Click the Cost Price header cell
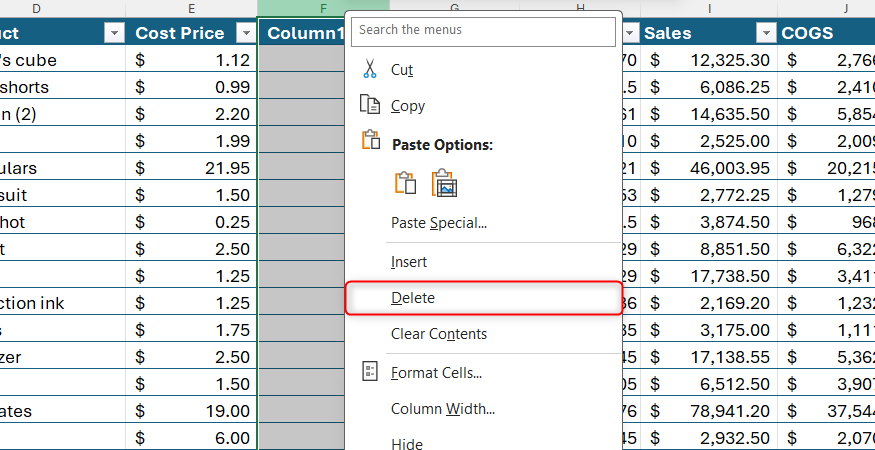 [x=191, y=33]
